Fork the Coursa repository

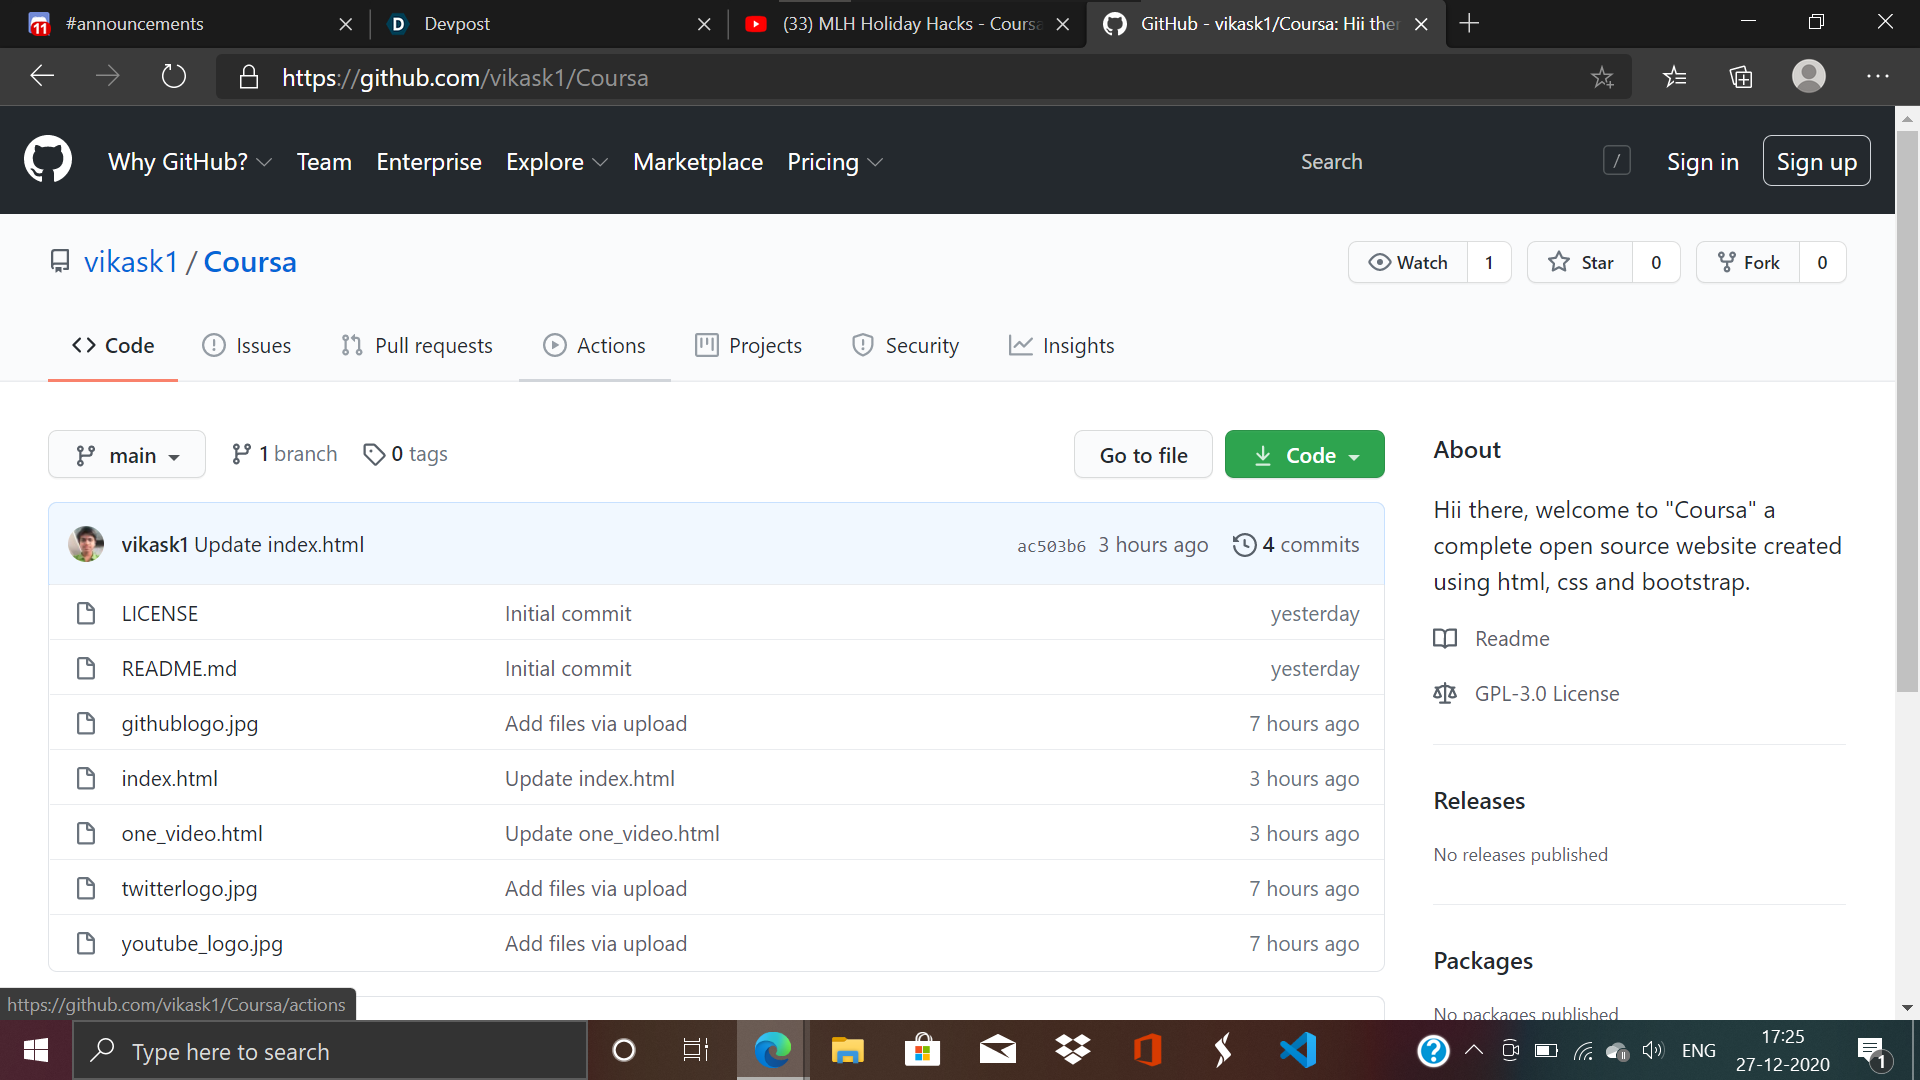(x=1748, y=262)
